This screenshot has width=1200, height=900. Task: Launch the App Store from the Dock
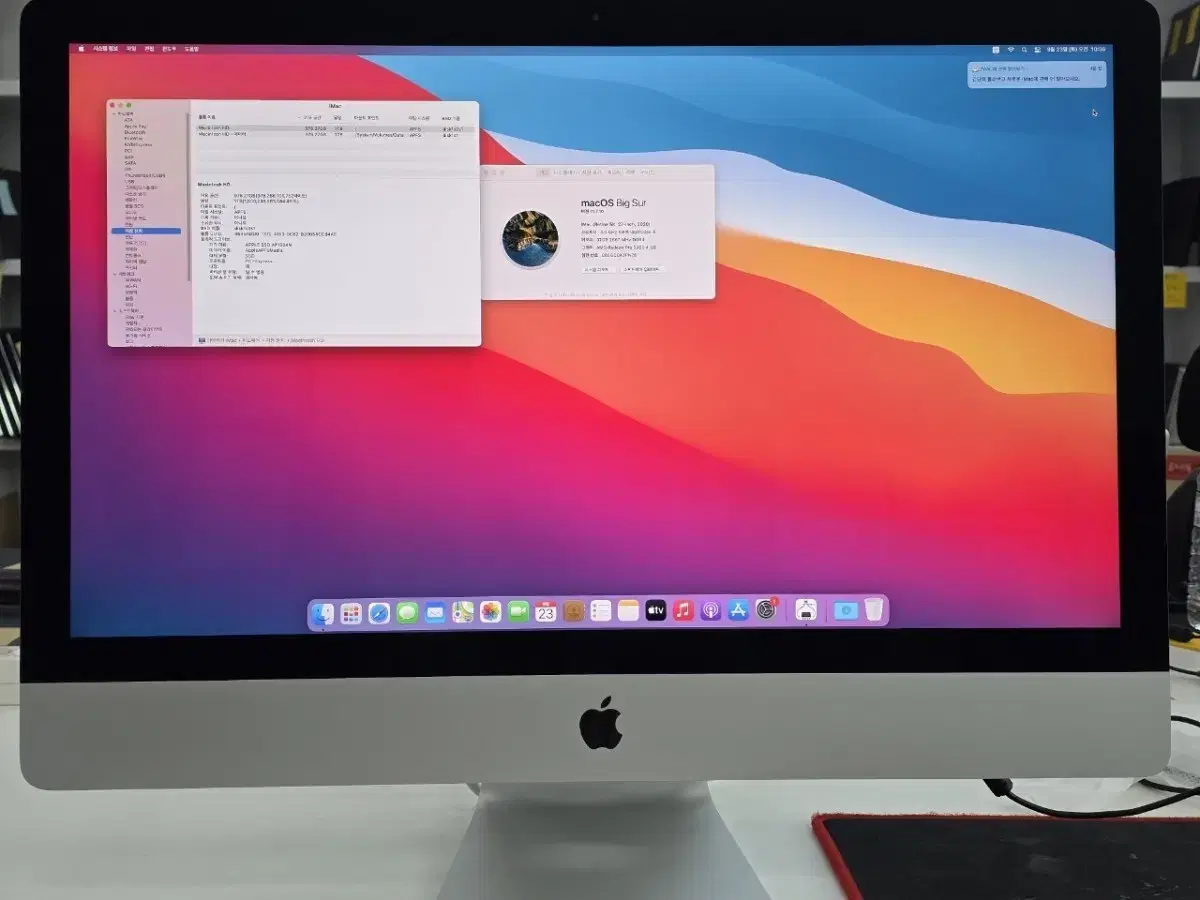click(x=737, y=611)
